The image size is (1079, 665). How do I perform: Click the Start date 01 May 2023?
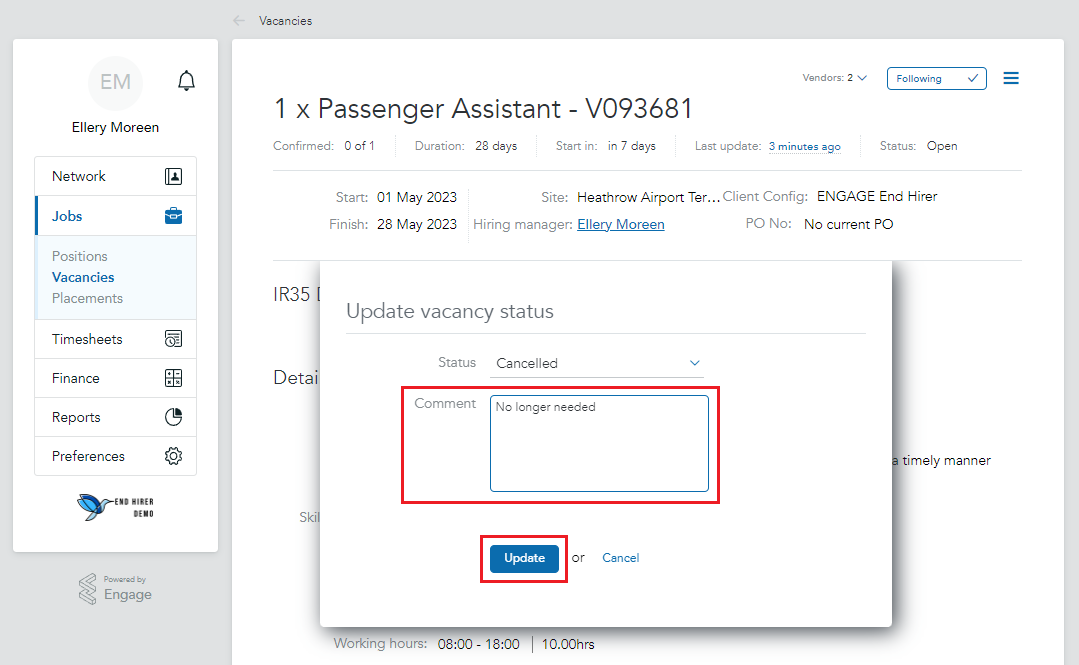click(x=417, y=198)
